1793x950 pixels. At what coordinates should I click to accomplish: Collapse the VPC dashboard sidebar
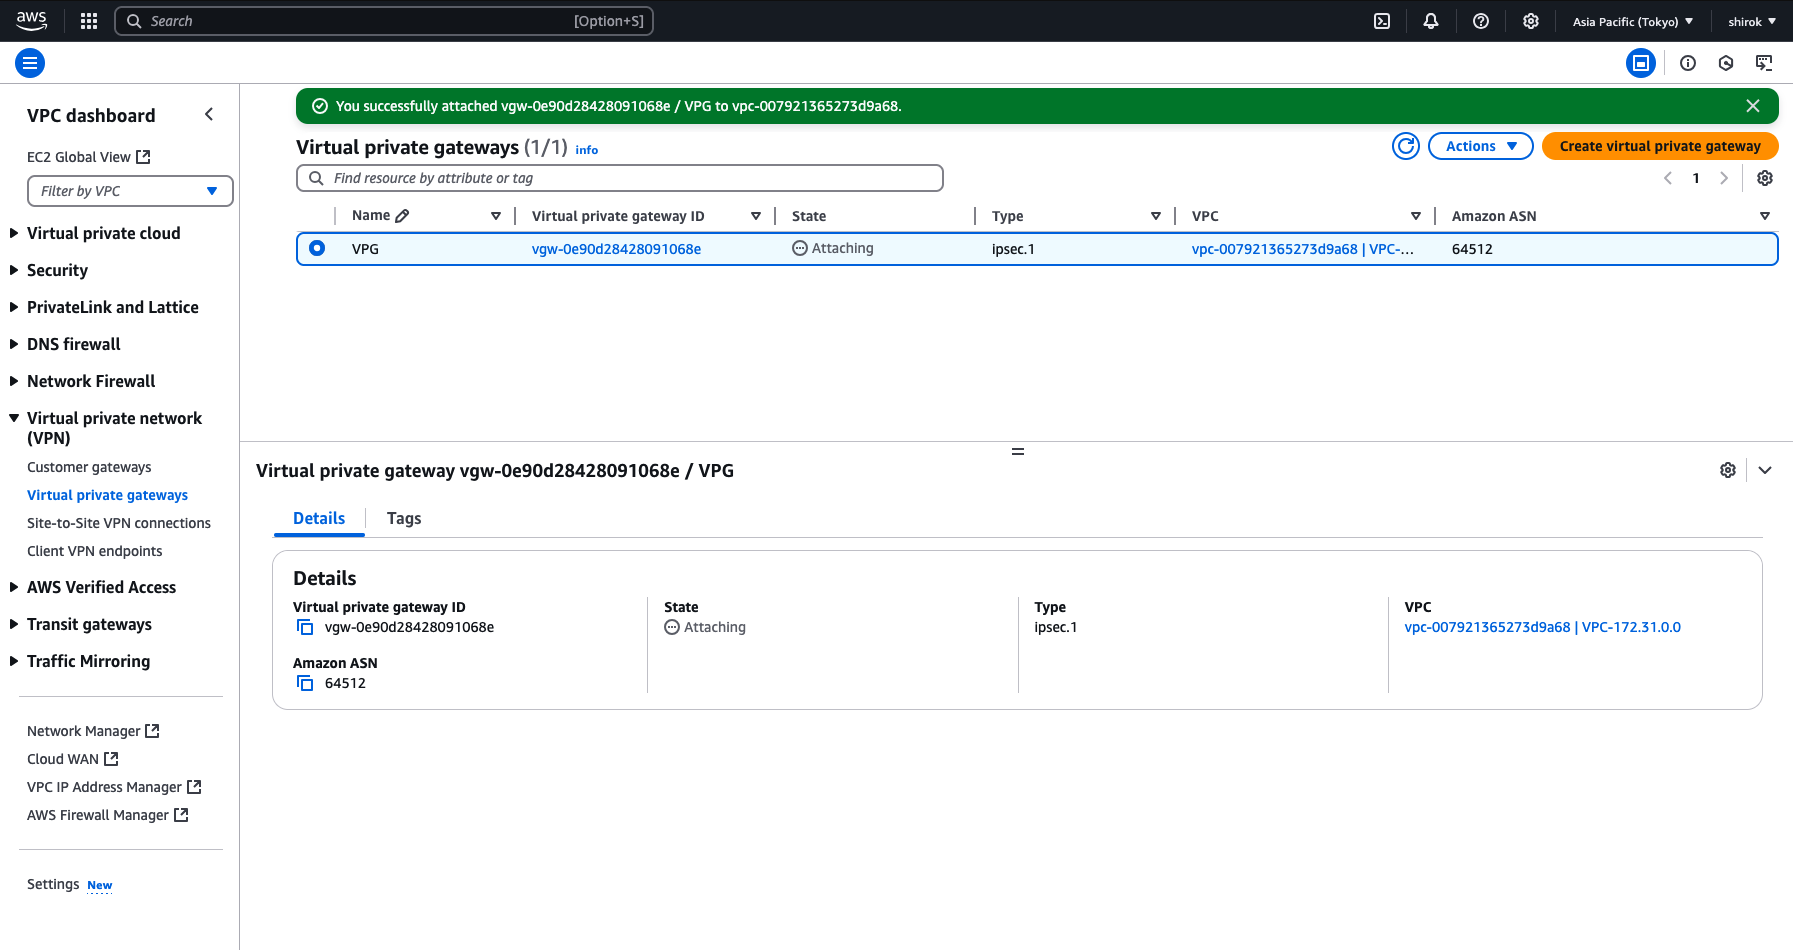[x=209, y=114]
